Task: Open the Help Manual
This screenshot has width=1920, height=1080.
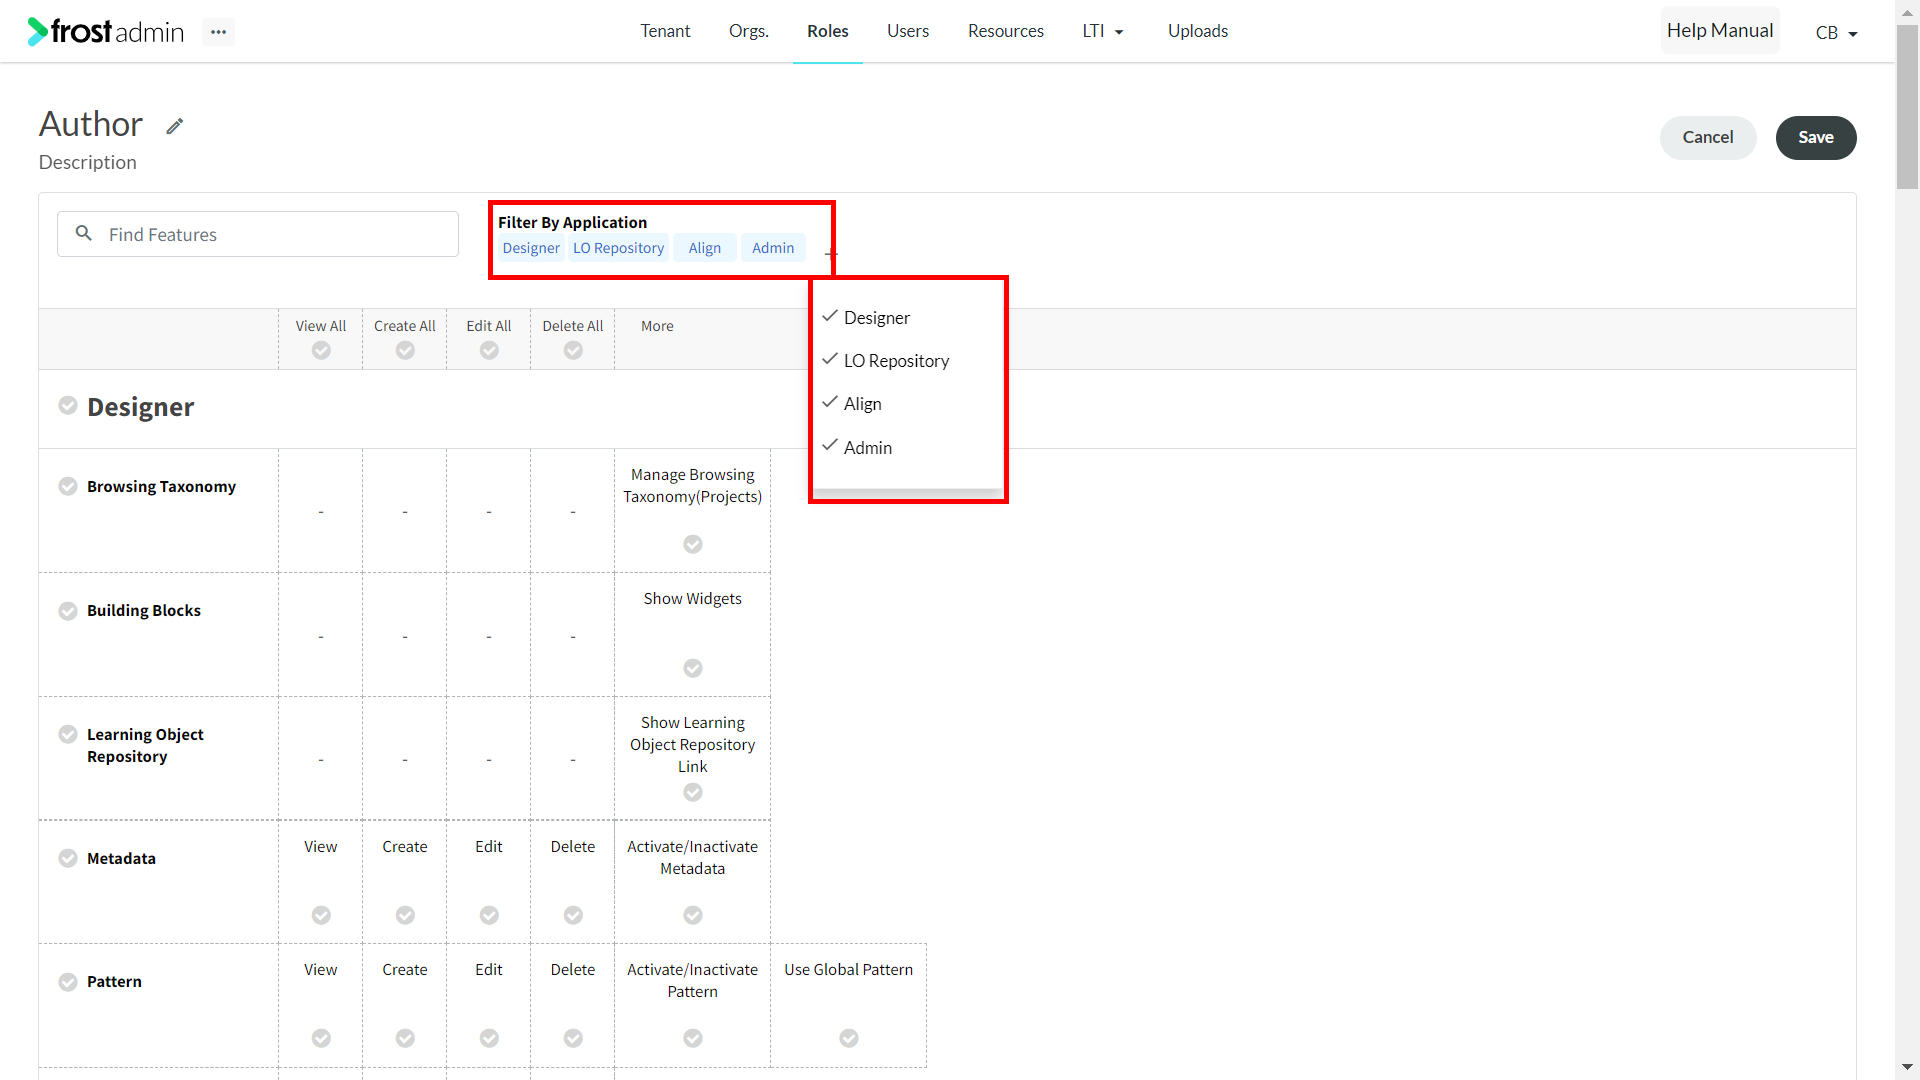Action: point(1720,31)
